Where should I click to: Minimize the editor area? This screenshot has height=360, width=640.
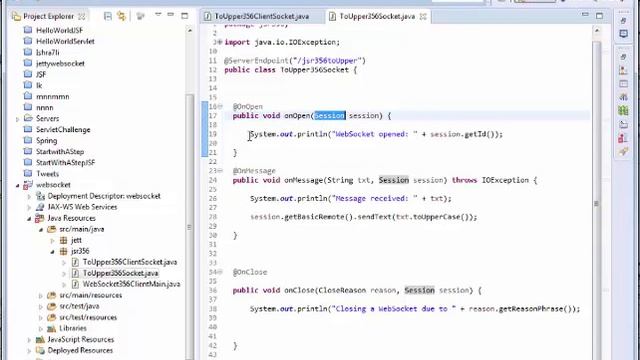point(585,15)
